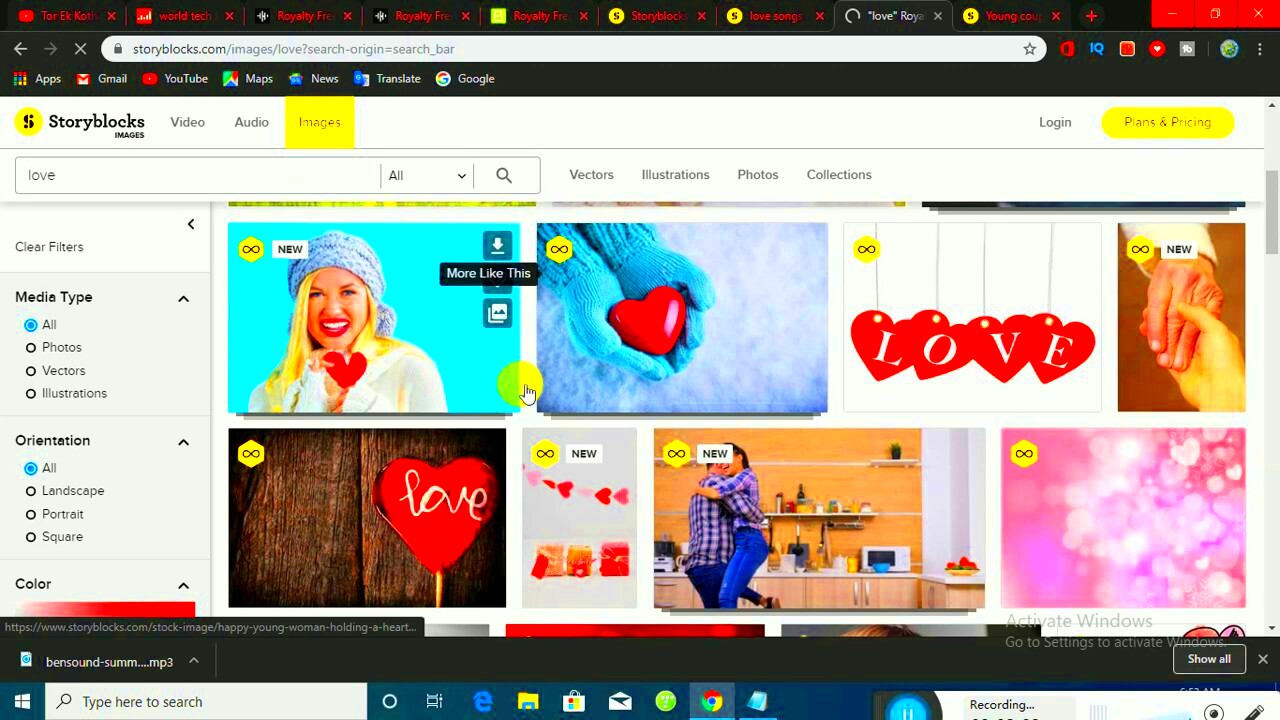Click Show all downloads

coord(1209,659)
